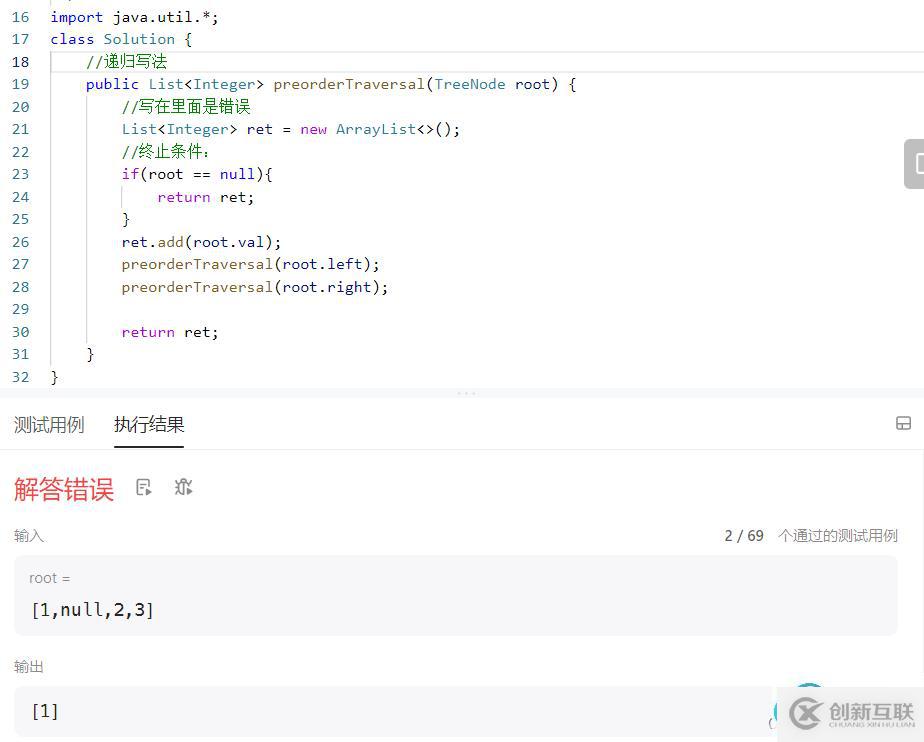924x742 pixels.
Task: Click the final return ret; statement on line 30
Action: (x=170, y=332)
